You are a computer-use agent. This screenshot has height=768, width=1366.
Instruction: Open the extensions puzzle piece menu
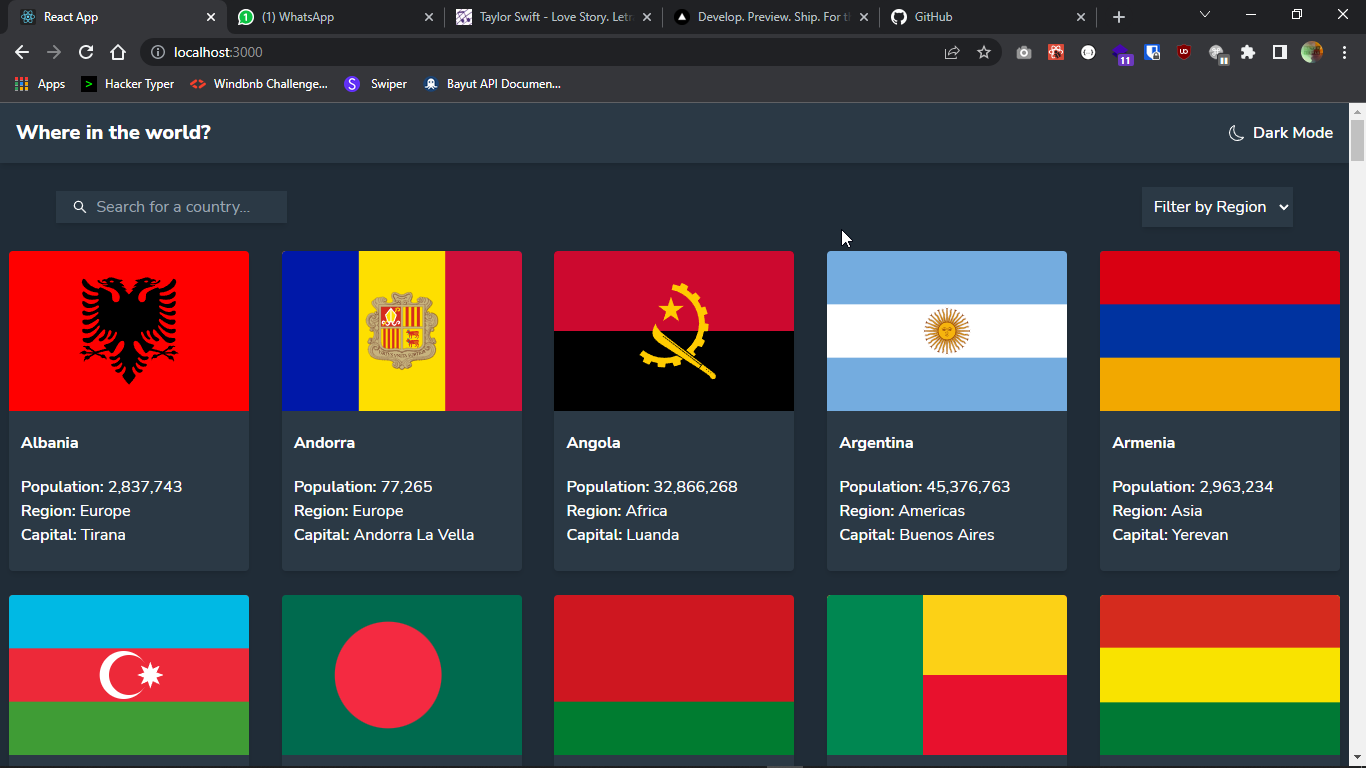[x=1248, y=52]
